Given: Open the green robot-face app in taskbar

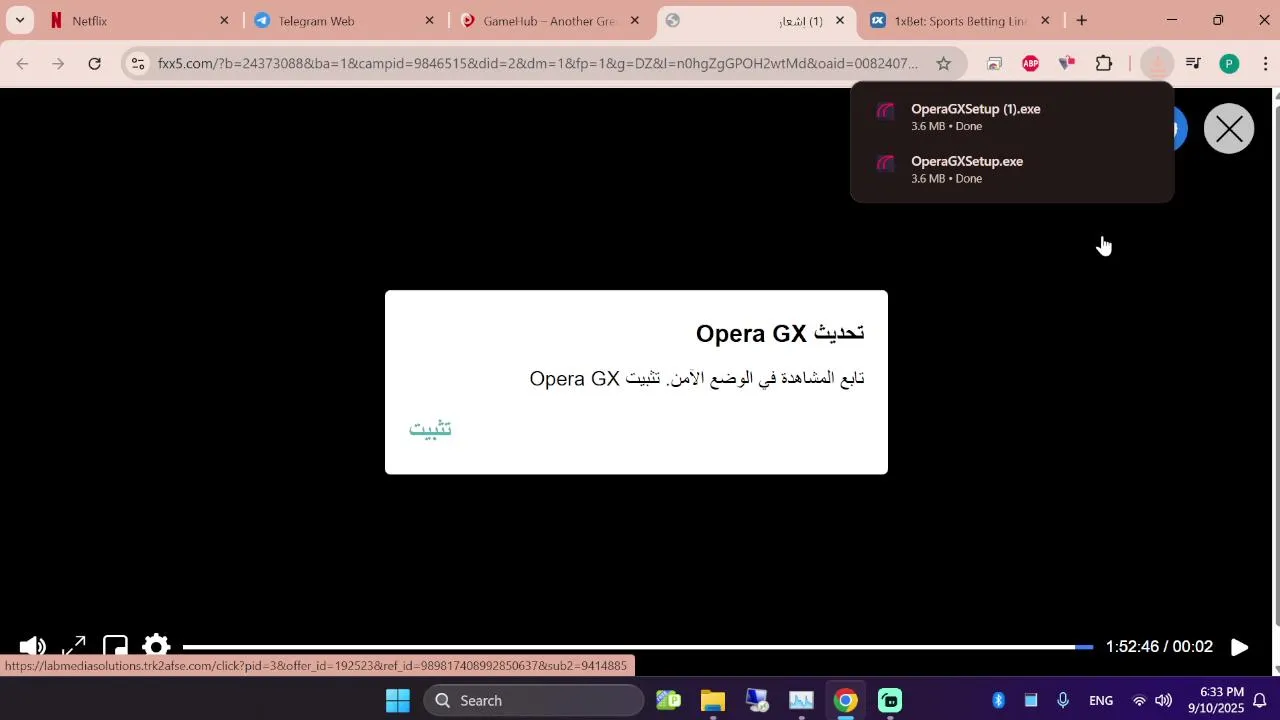Looking at the screenshot, I should [890, 700].
